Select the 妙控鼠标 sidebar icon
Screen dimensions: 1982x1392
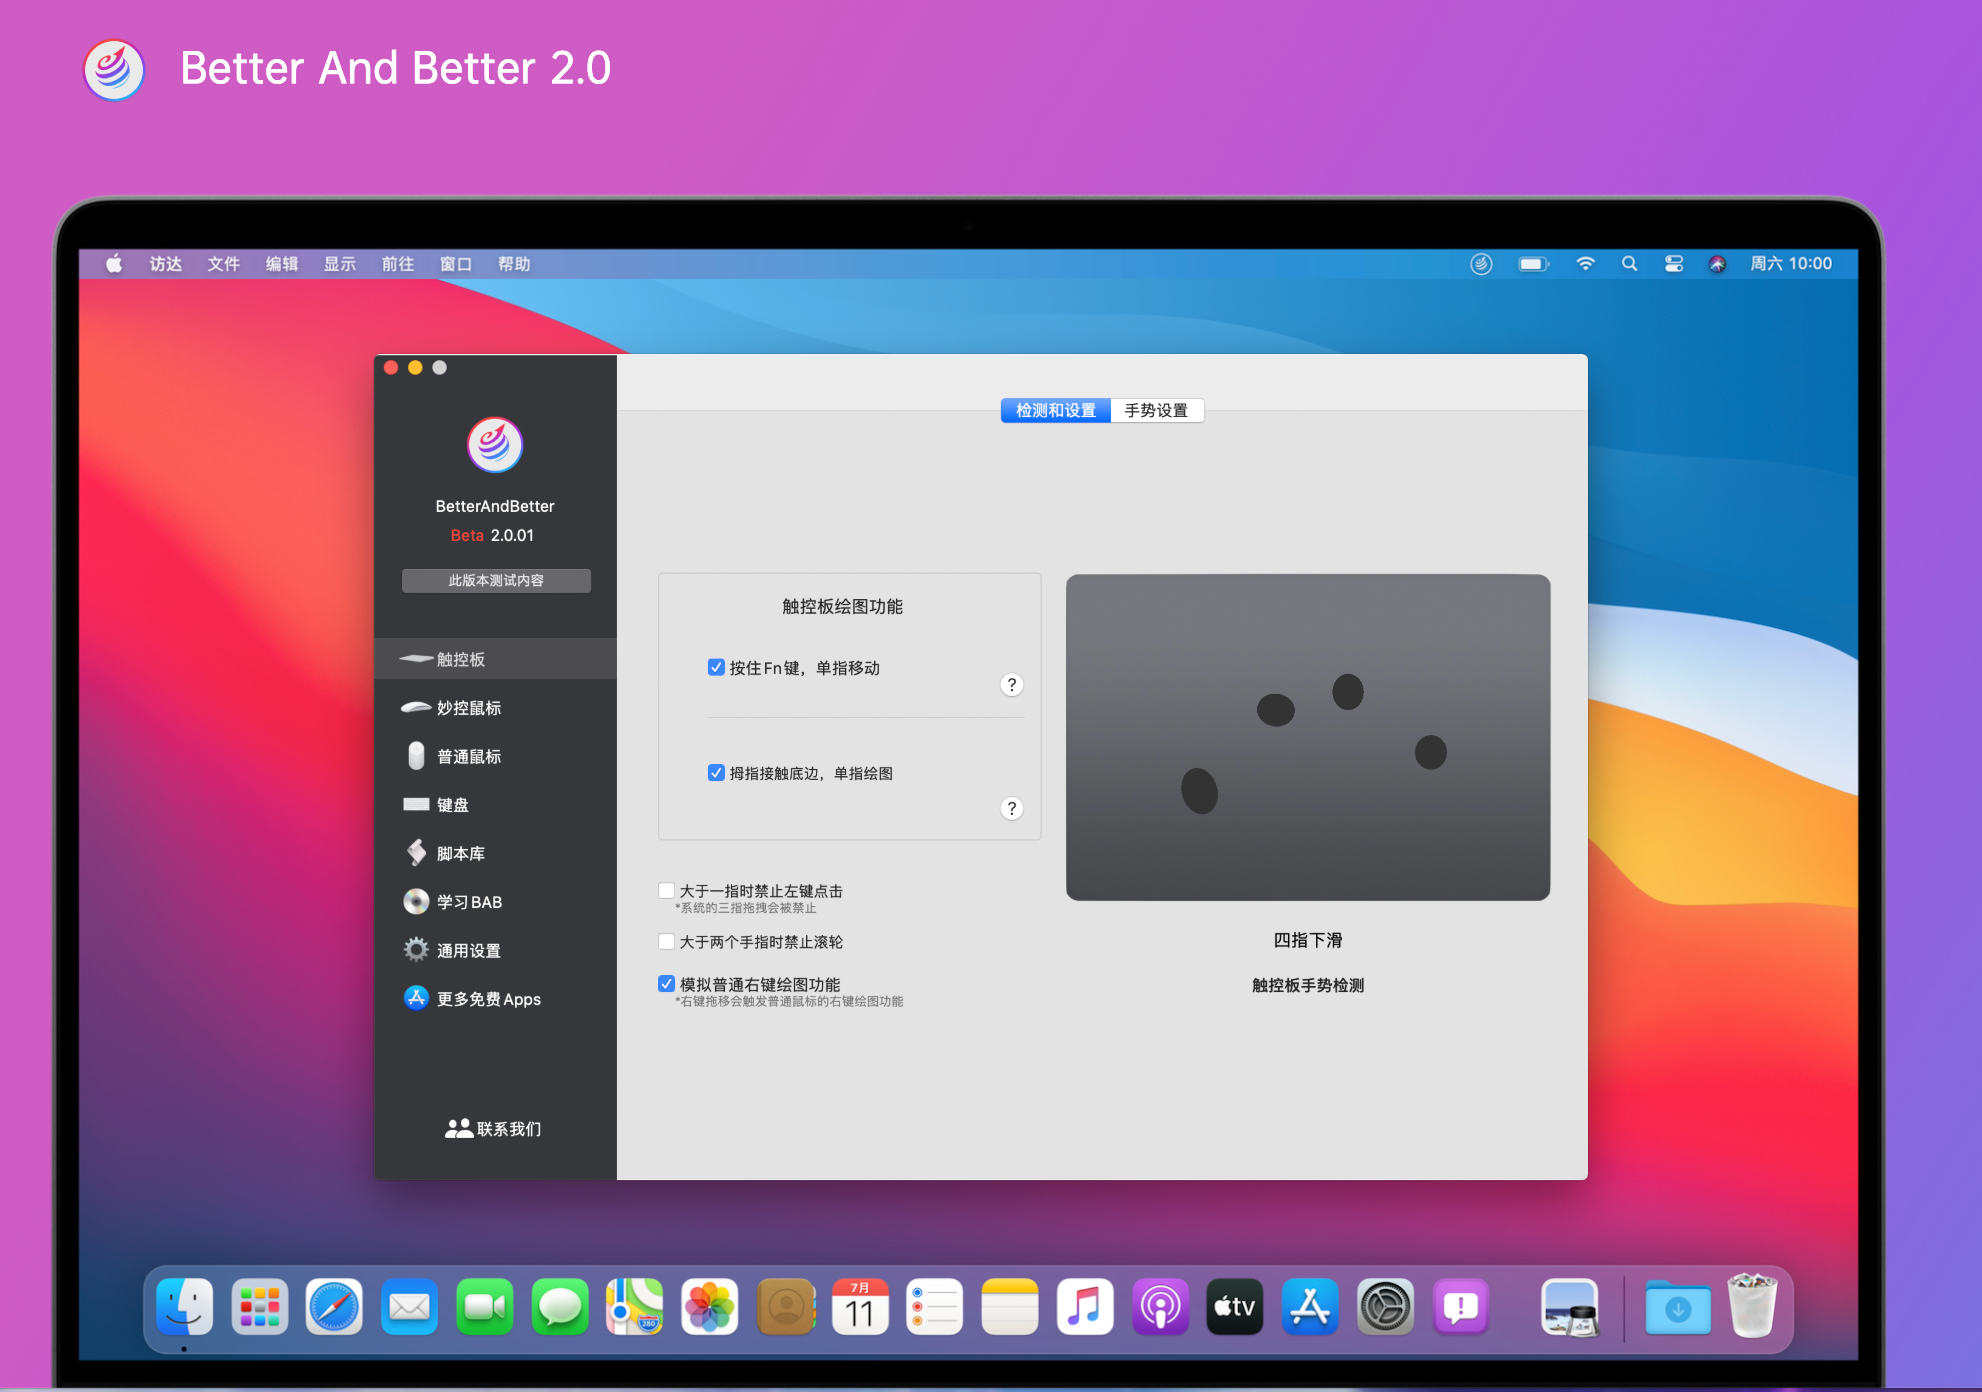pos(416,707)
